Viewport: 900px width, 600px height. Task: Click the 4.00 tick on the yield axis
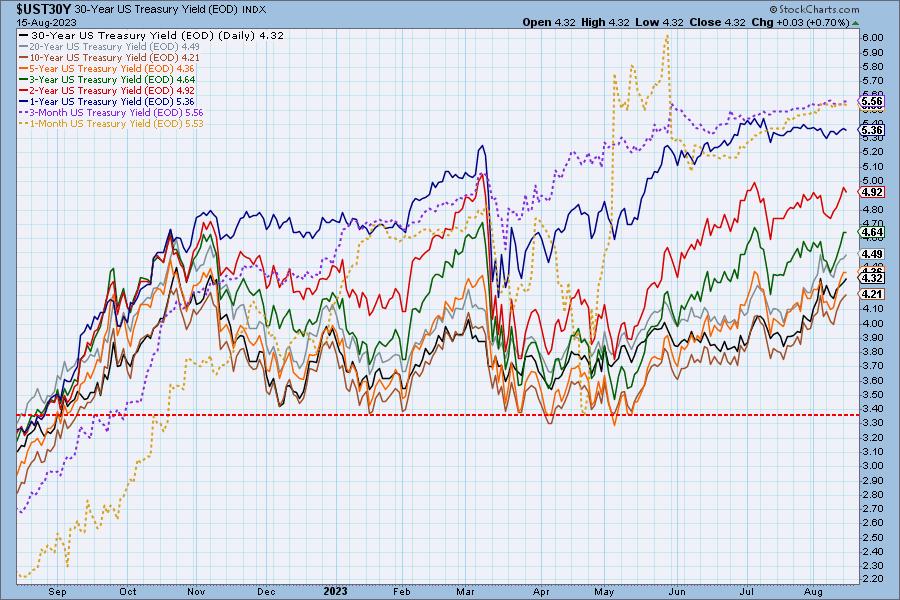[x=873, y=323]
